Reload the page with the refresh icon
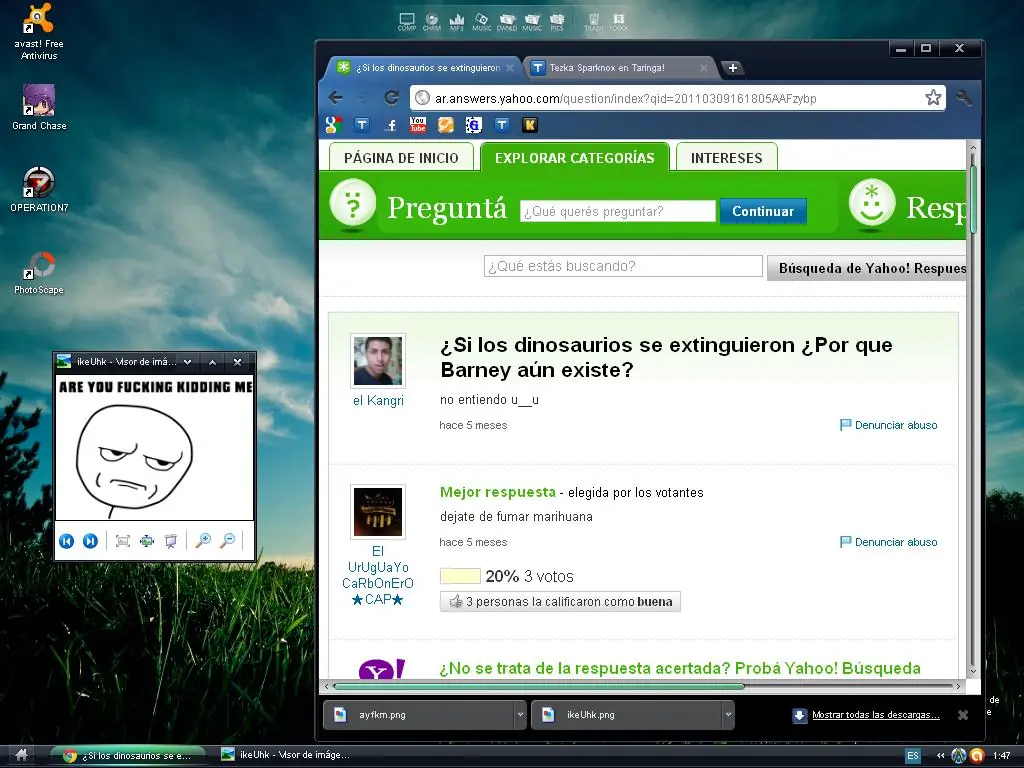The height and width of the screenshot is (768, 1024). (x=391, y=98)
